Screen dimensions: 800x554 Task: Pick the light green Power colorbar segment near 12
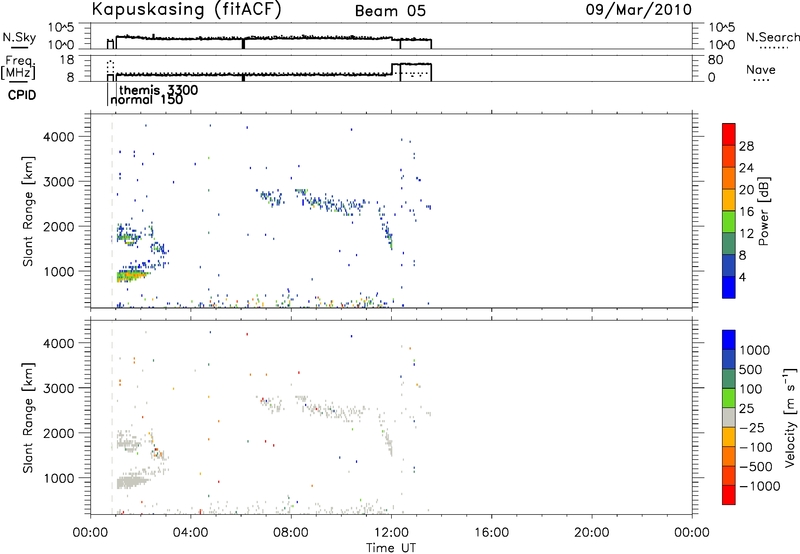point(729,221)
